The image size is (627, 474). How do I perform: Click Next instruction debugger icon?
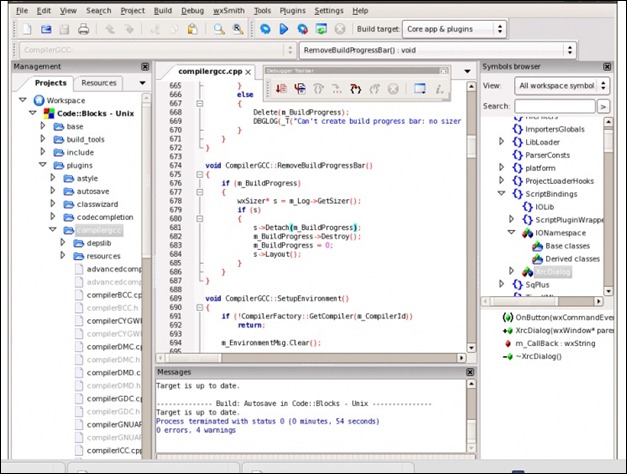tap(337, 88)
